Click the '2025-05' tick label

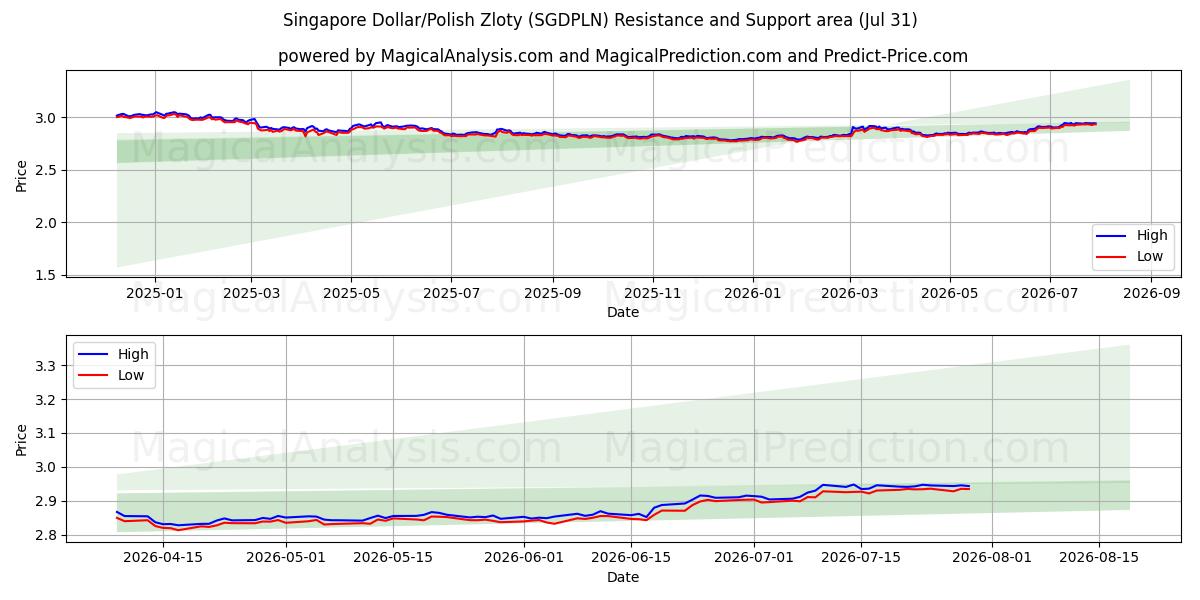pyautogui.click(x=351, y=293)
